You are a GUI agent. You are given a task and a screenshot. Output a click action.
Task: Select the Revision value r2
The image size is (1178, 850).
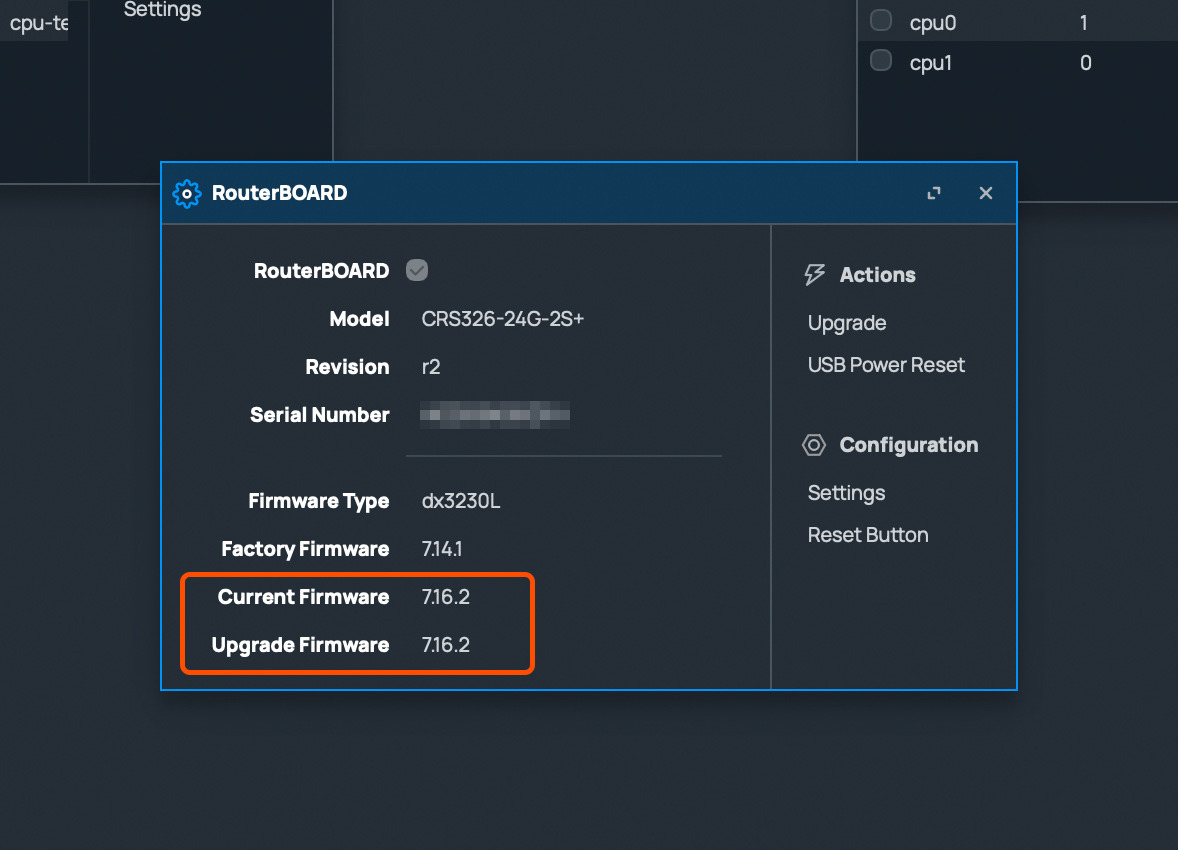click(x=430, y=367)
